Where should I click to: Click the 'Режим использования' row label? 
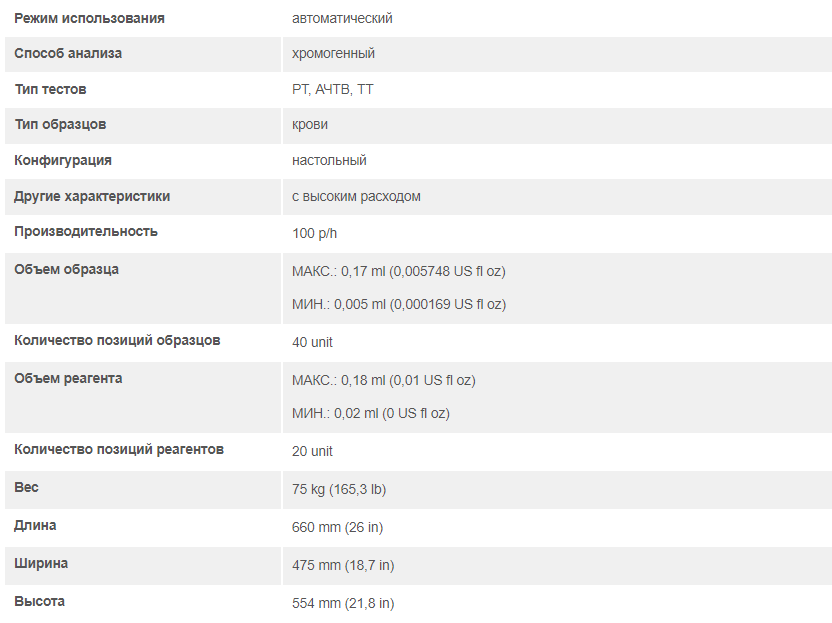(x=89, y=18)
